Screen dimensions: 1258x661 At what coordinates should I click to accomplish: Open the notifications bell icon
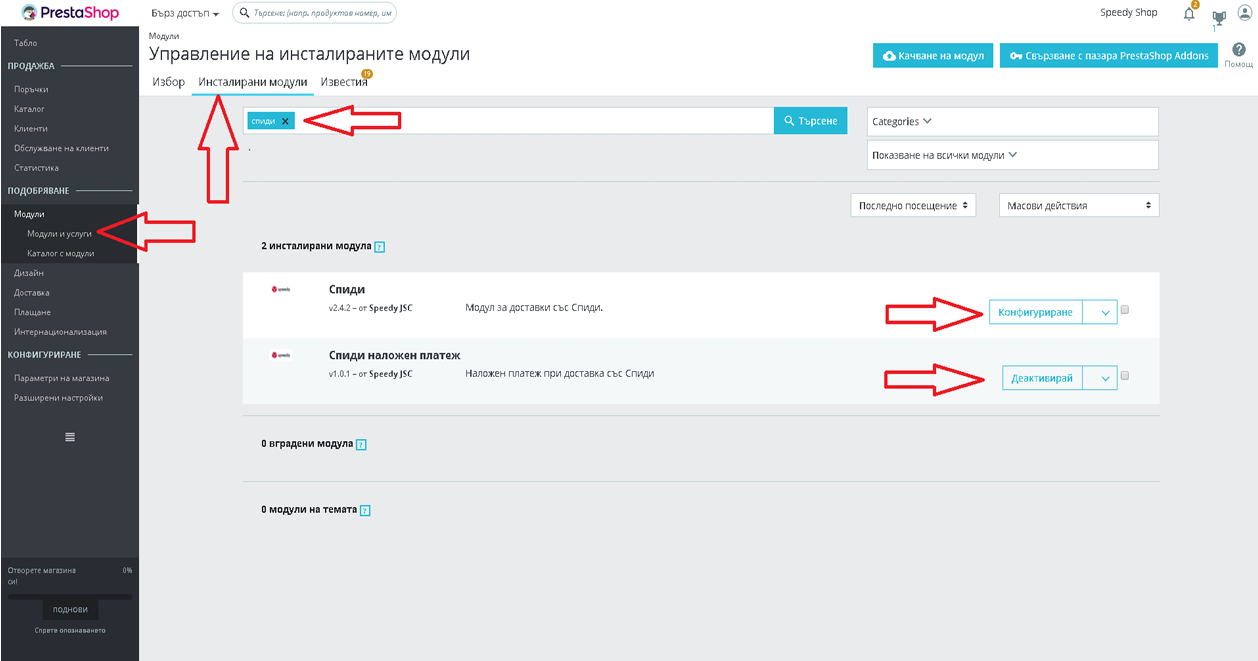(x=1189, y=14)
